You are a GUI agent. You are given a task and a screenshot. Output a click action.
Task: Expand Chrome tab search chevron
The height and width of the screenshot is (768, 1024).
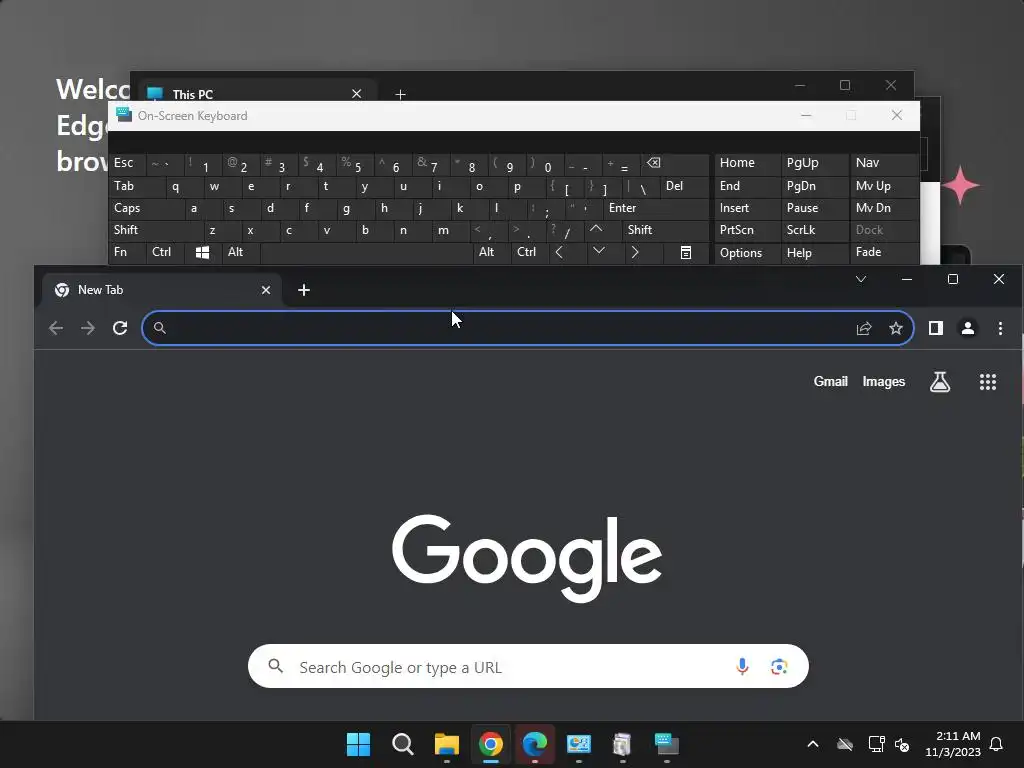(861, 279)
